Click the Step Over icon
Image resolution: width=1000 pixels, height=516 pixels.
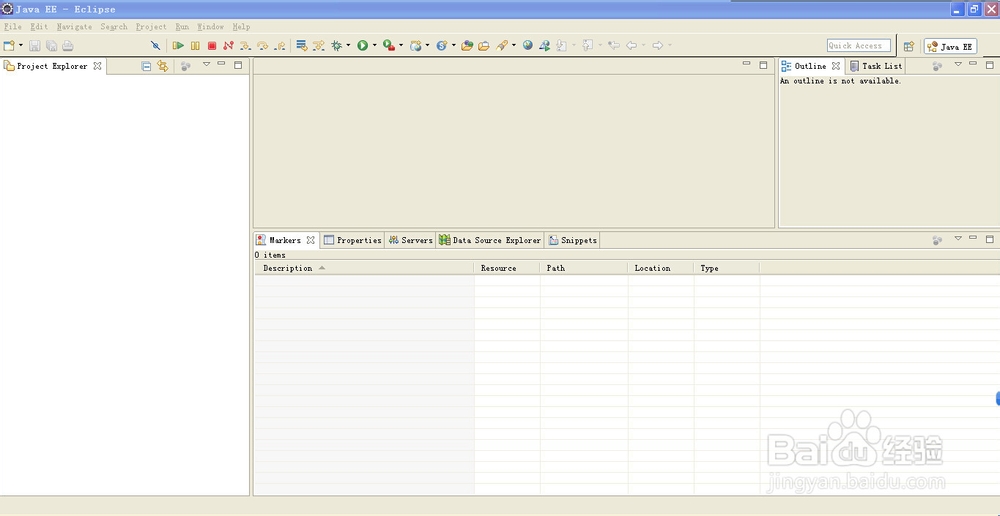262,45
